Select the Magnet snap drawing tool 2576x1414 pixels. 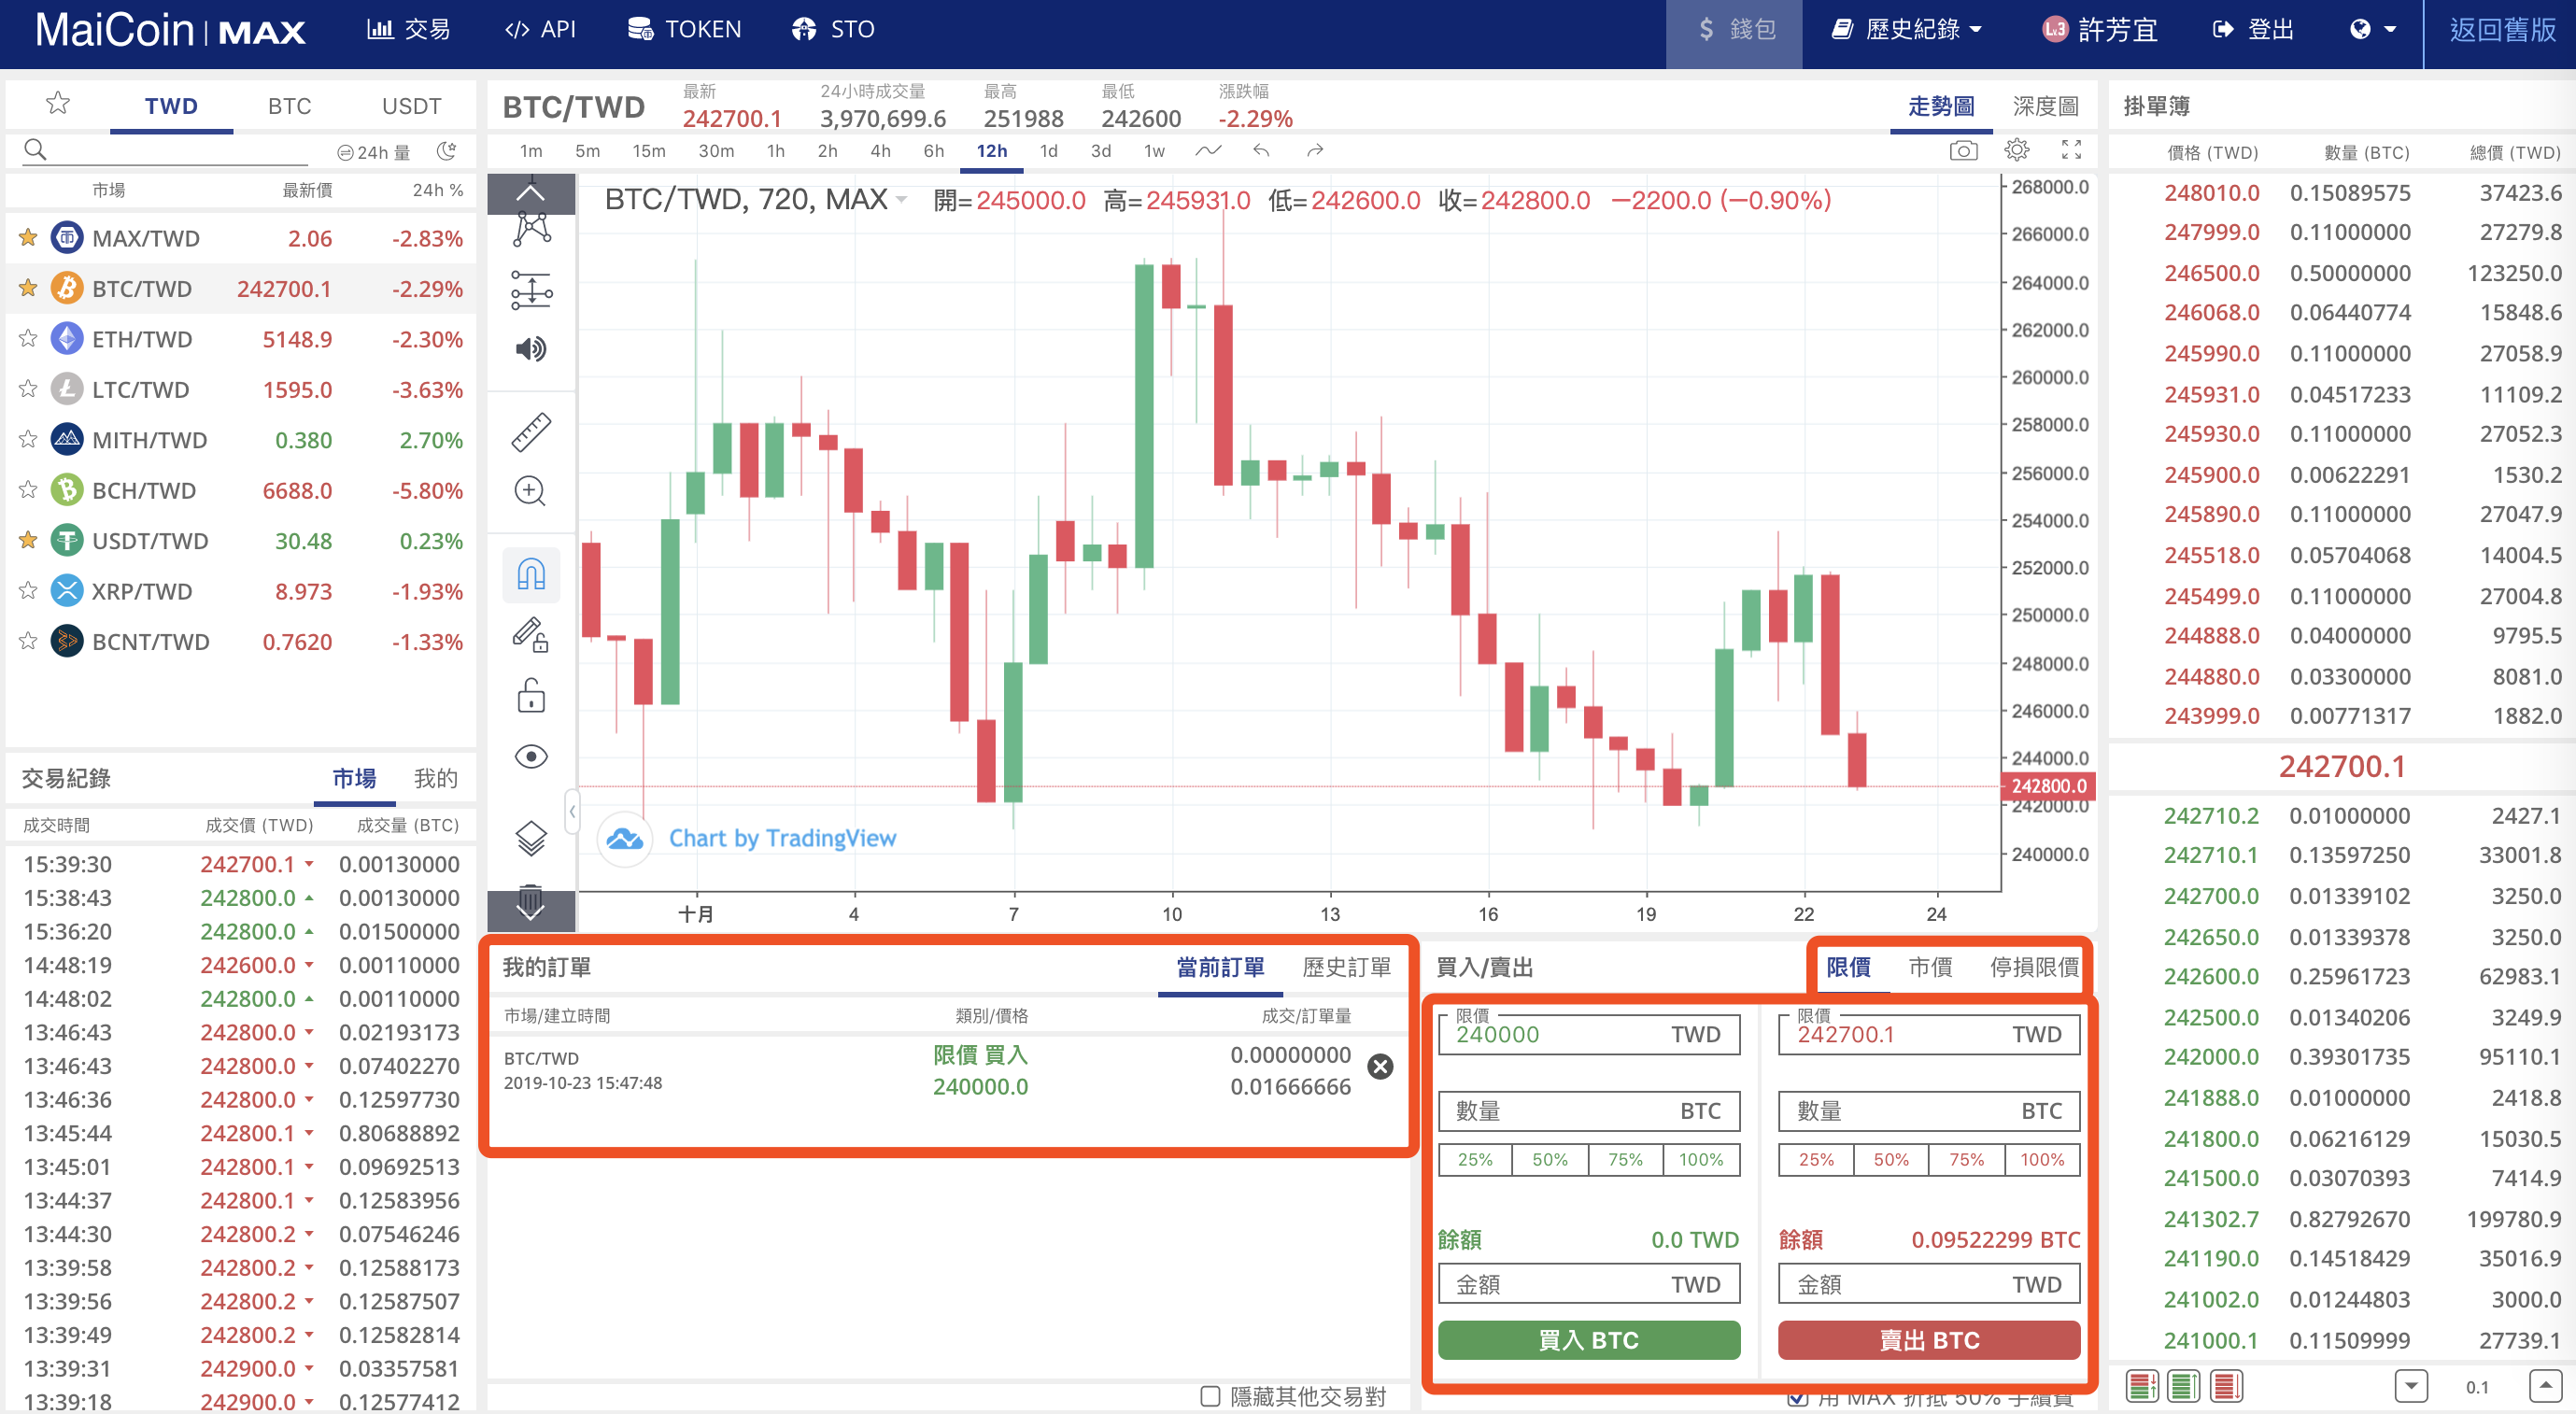(530, 573)
